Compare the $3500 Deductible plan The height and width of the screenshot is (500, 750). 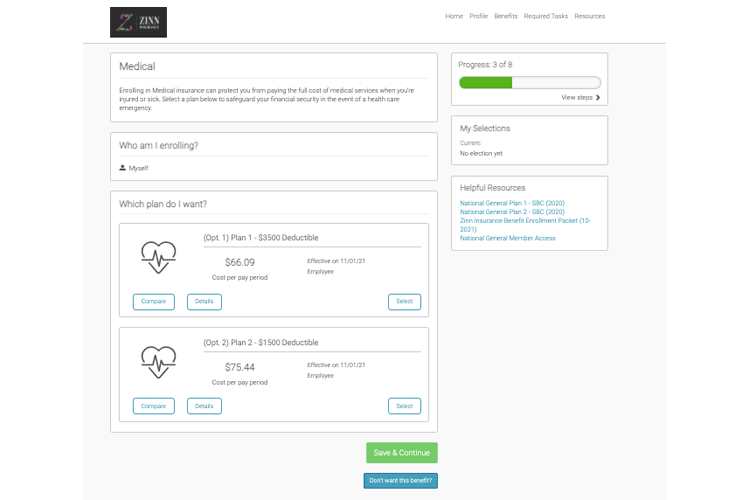click(x=153, y=302)
